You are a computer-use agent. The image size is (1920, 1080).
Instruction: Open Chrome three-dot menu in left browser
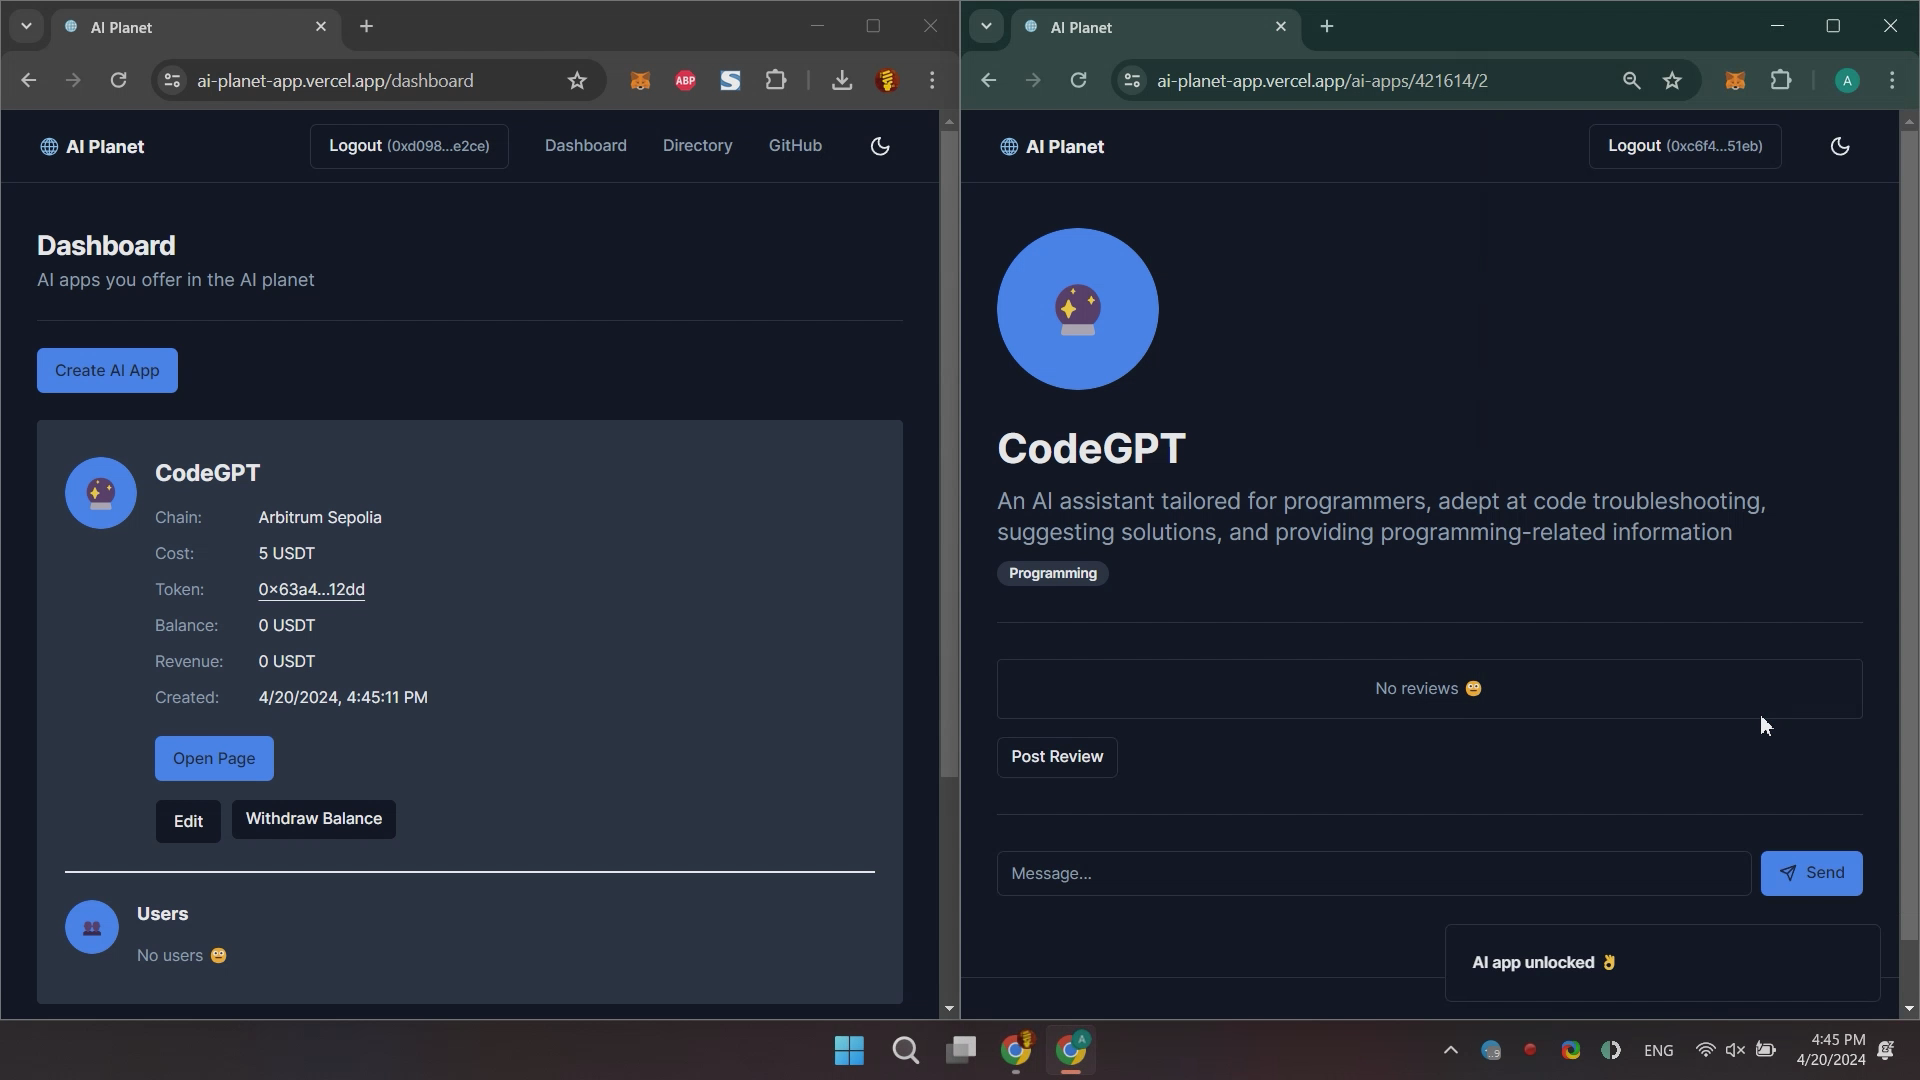pyautogui.click(x=932, y=81)
